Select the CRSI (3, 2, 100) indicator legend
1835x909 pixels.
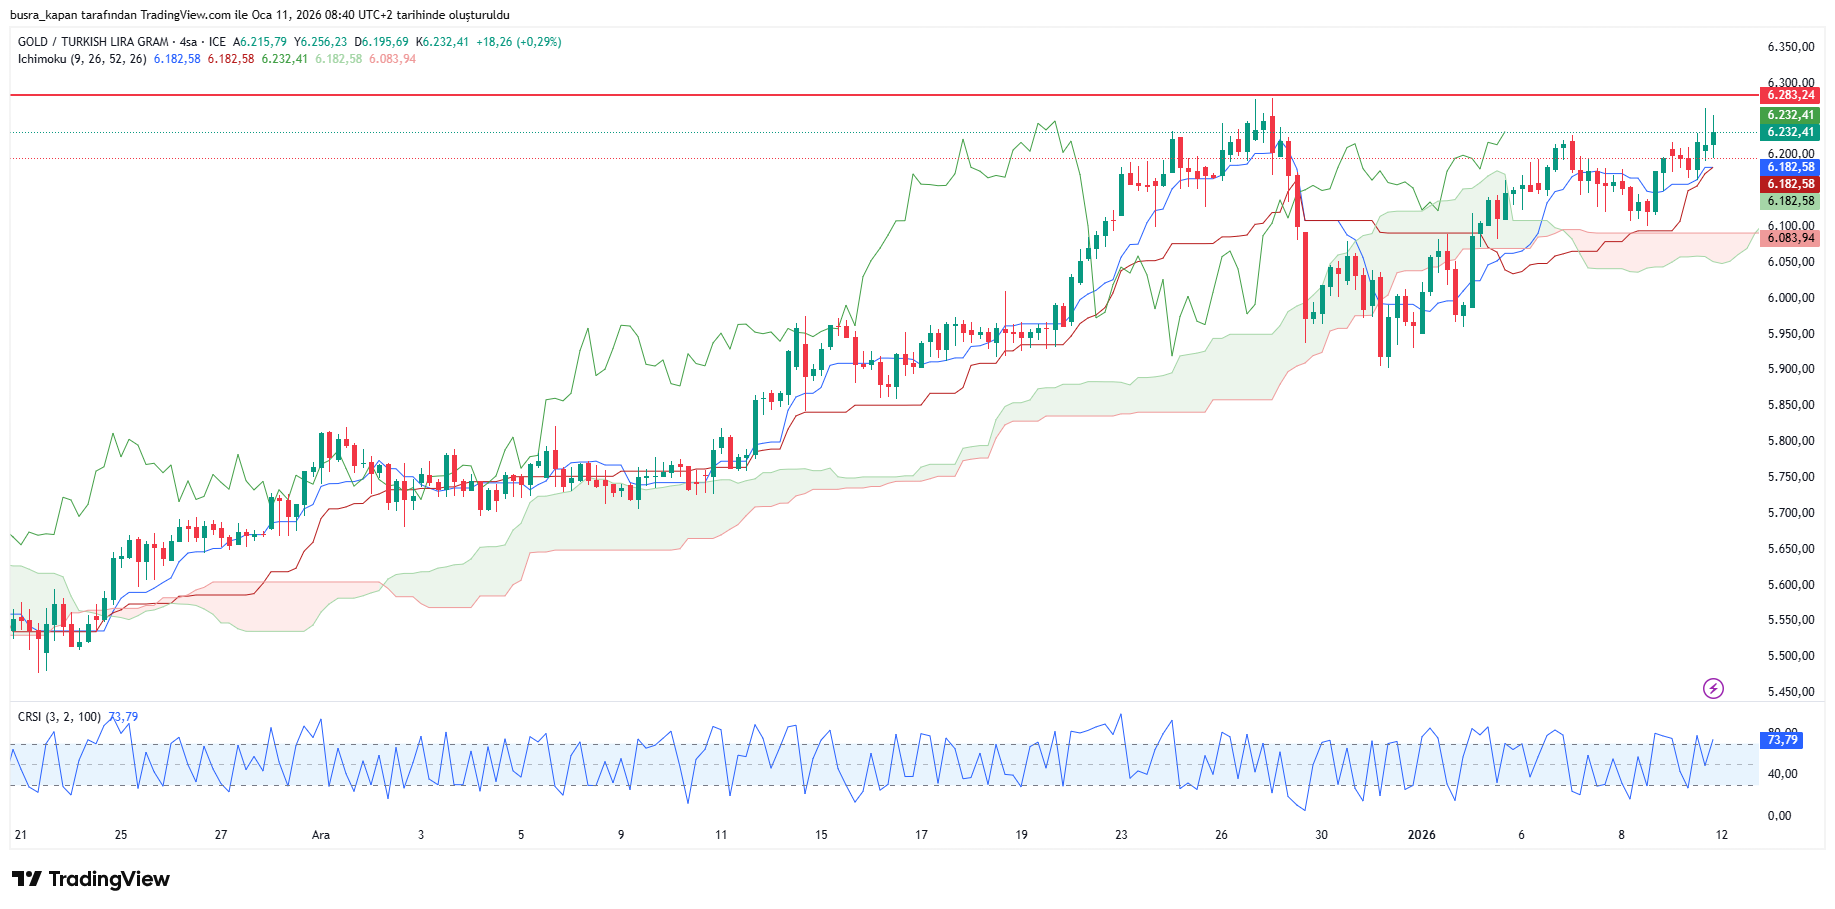tap(59, 717)
